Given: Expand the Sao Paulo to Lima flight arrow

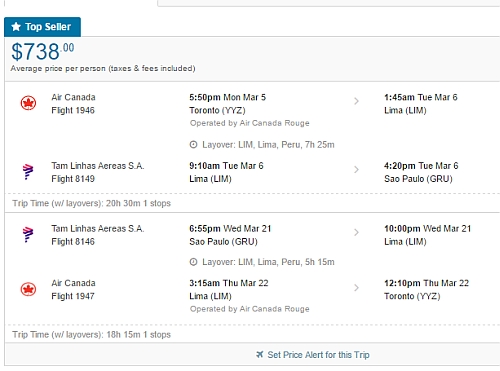Looking at the screenshot, I should (356, 232).
